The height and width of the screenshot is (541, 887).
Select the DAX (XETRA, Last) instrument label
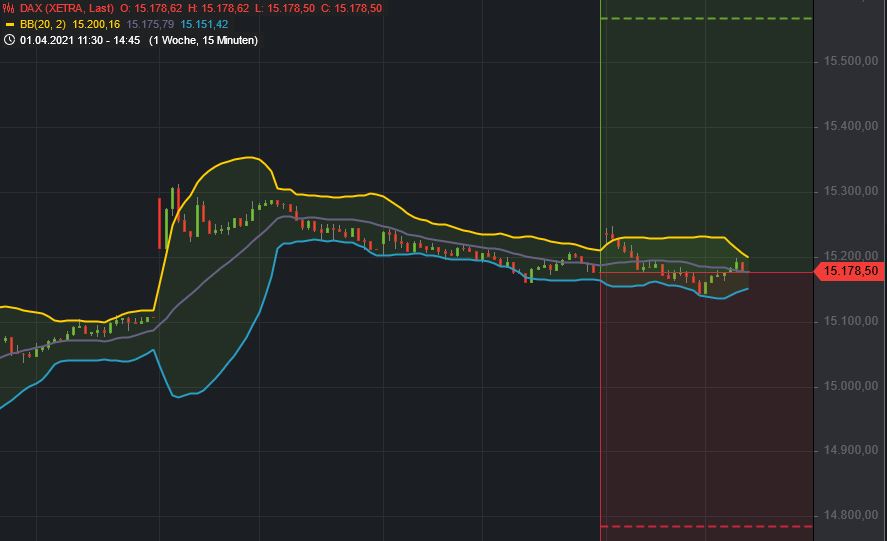coord(67,8)
